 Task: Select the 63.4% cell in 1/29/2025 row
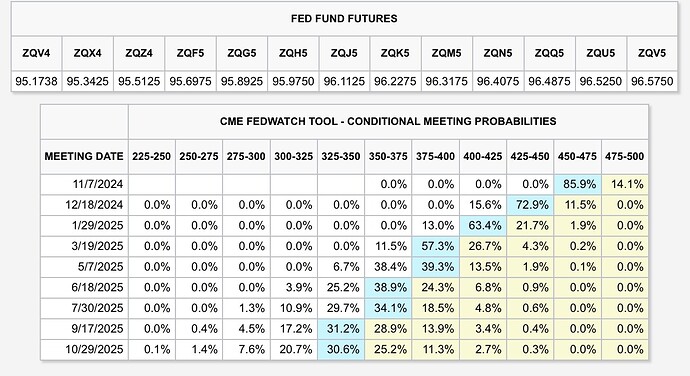pyautogui.click(x=483, y=225)
